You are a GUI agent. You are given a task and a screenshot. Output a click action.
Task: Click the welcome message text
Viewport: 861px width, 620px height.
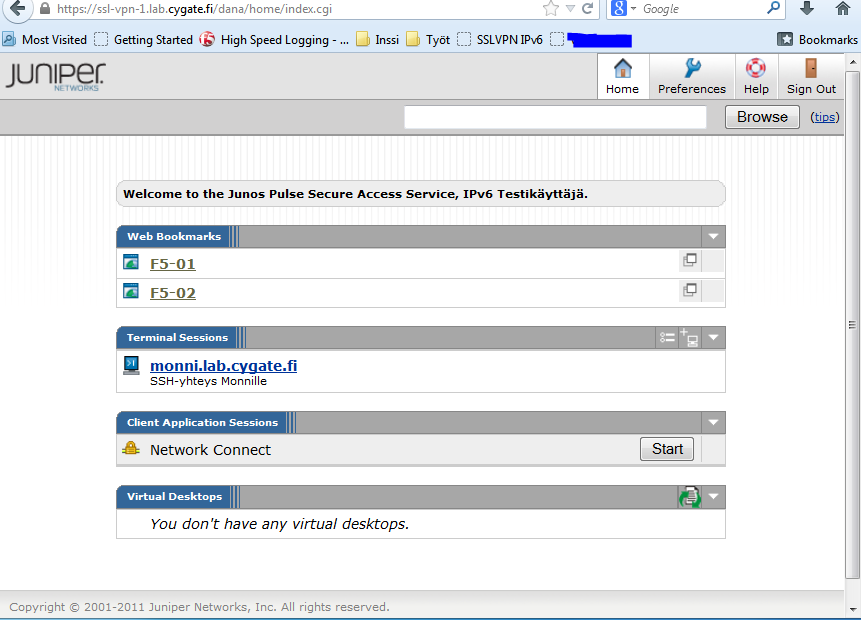pos(355,194)
